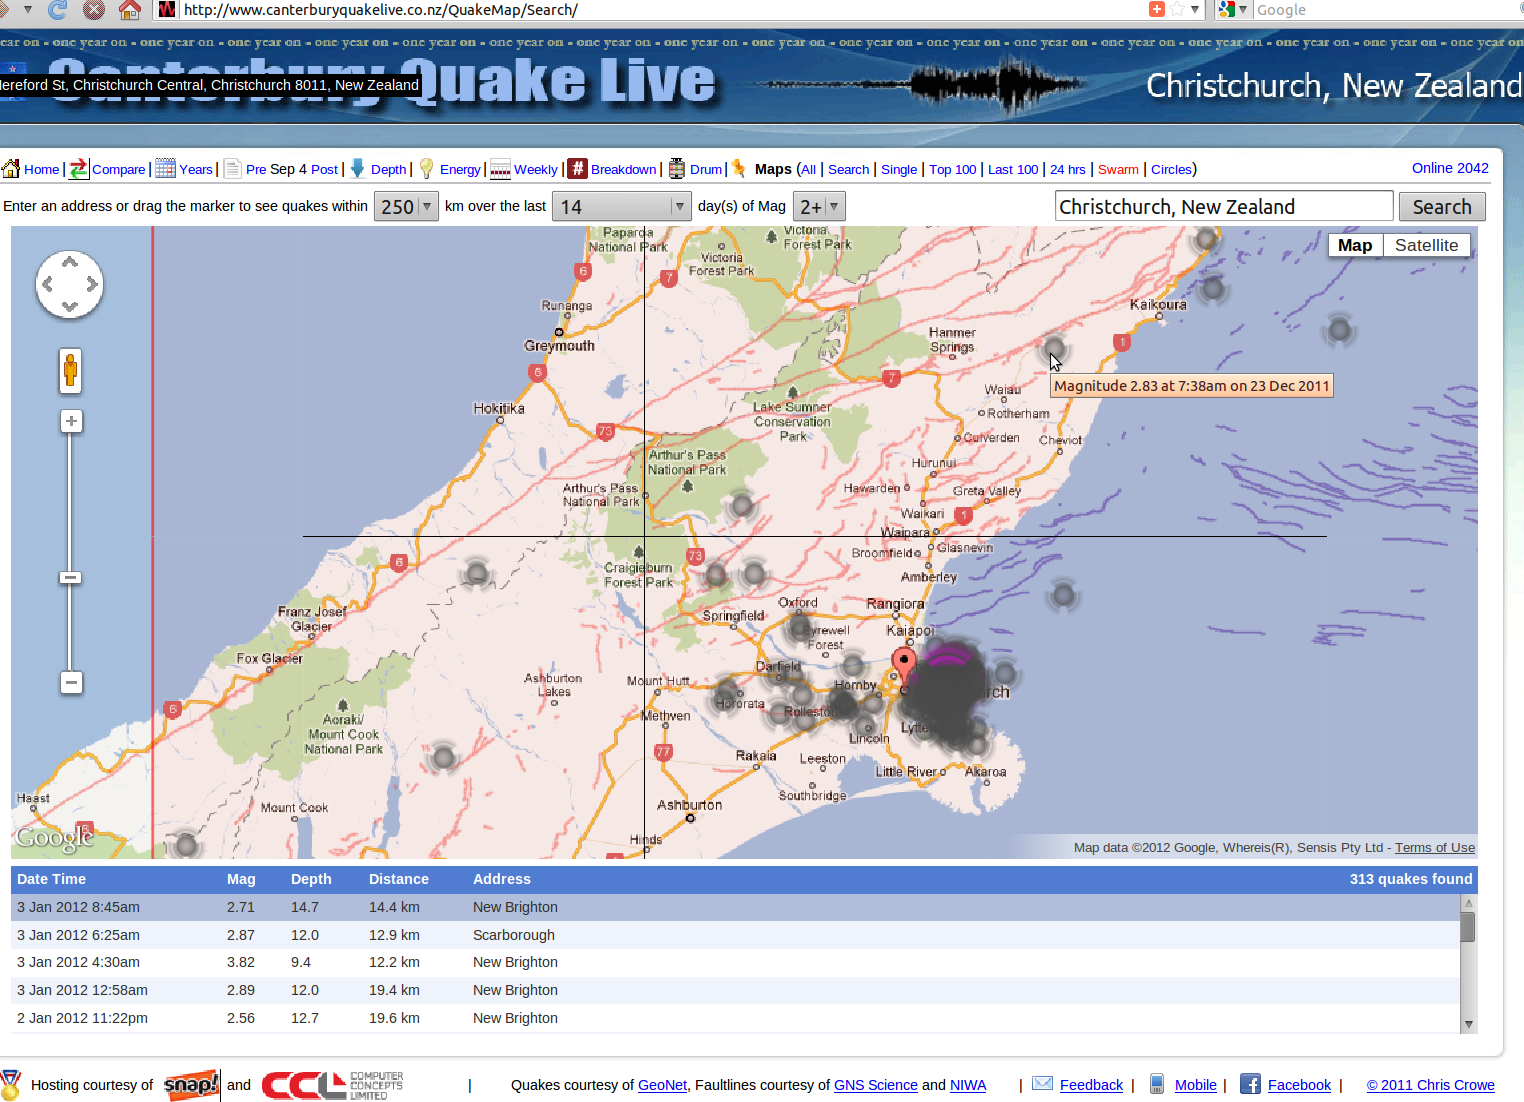
Task: Select the 2 Jan 2012 11:22pm quake row
Action: coord(735,1018)
